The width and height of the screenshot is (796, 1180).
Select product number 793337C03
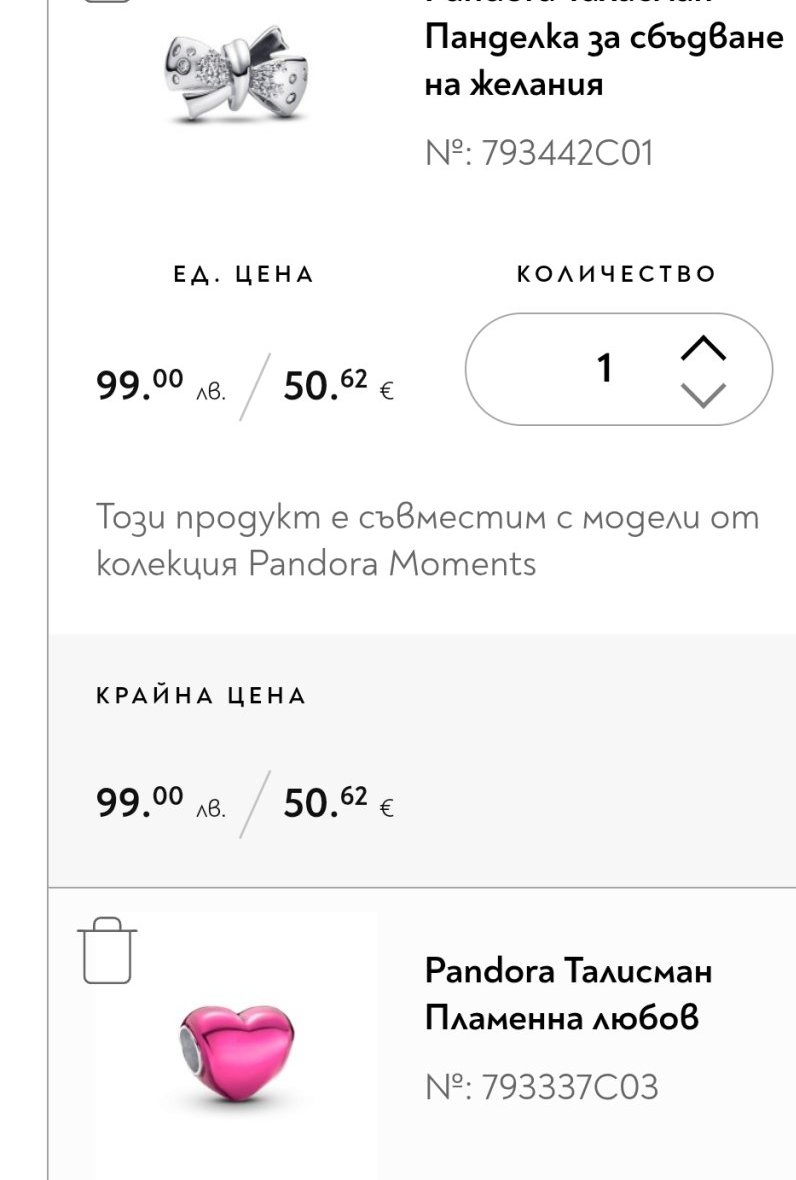click(x=541, y=1087)
